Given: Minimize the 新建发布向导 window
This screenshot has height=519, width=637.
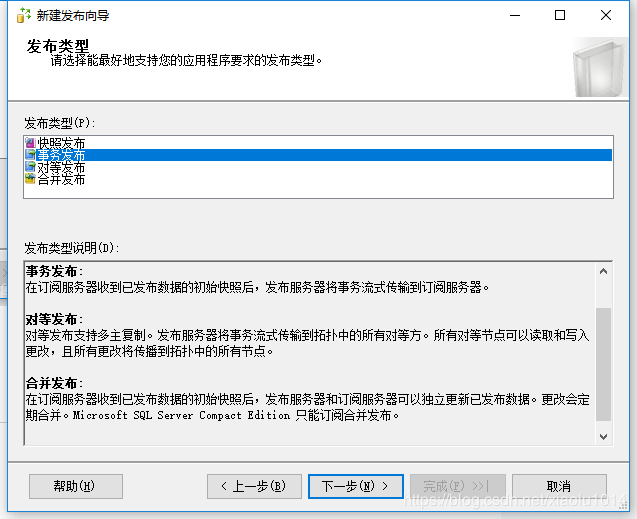Looking at the screenshot, I should coord(515,15).
